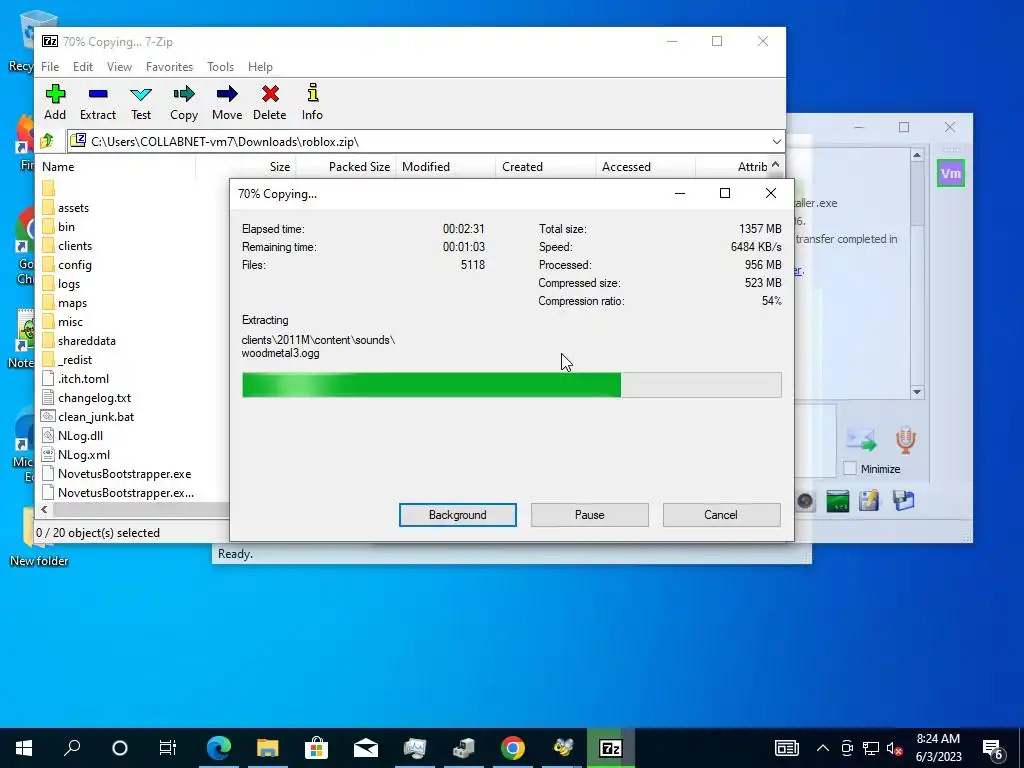Go up one folder level icon
The image size is (1024, 768).
click(47, 141)
